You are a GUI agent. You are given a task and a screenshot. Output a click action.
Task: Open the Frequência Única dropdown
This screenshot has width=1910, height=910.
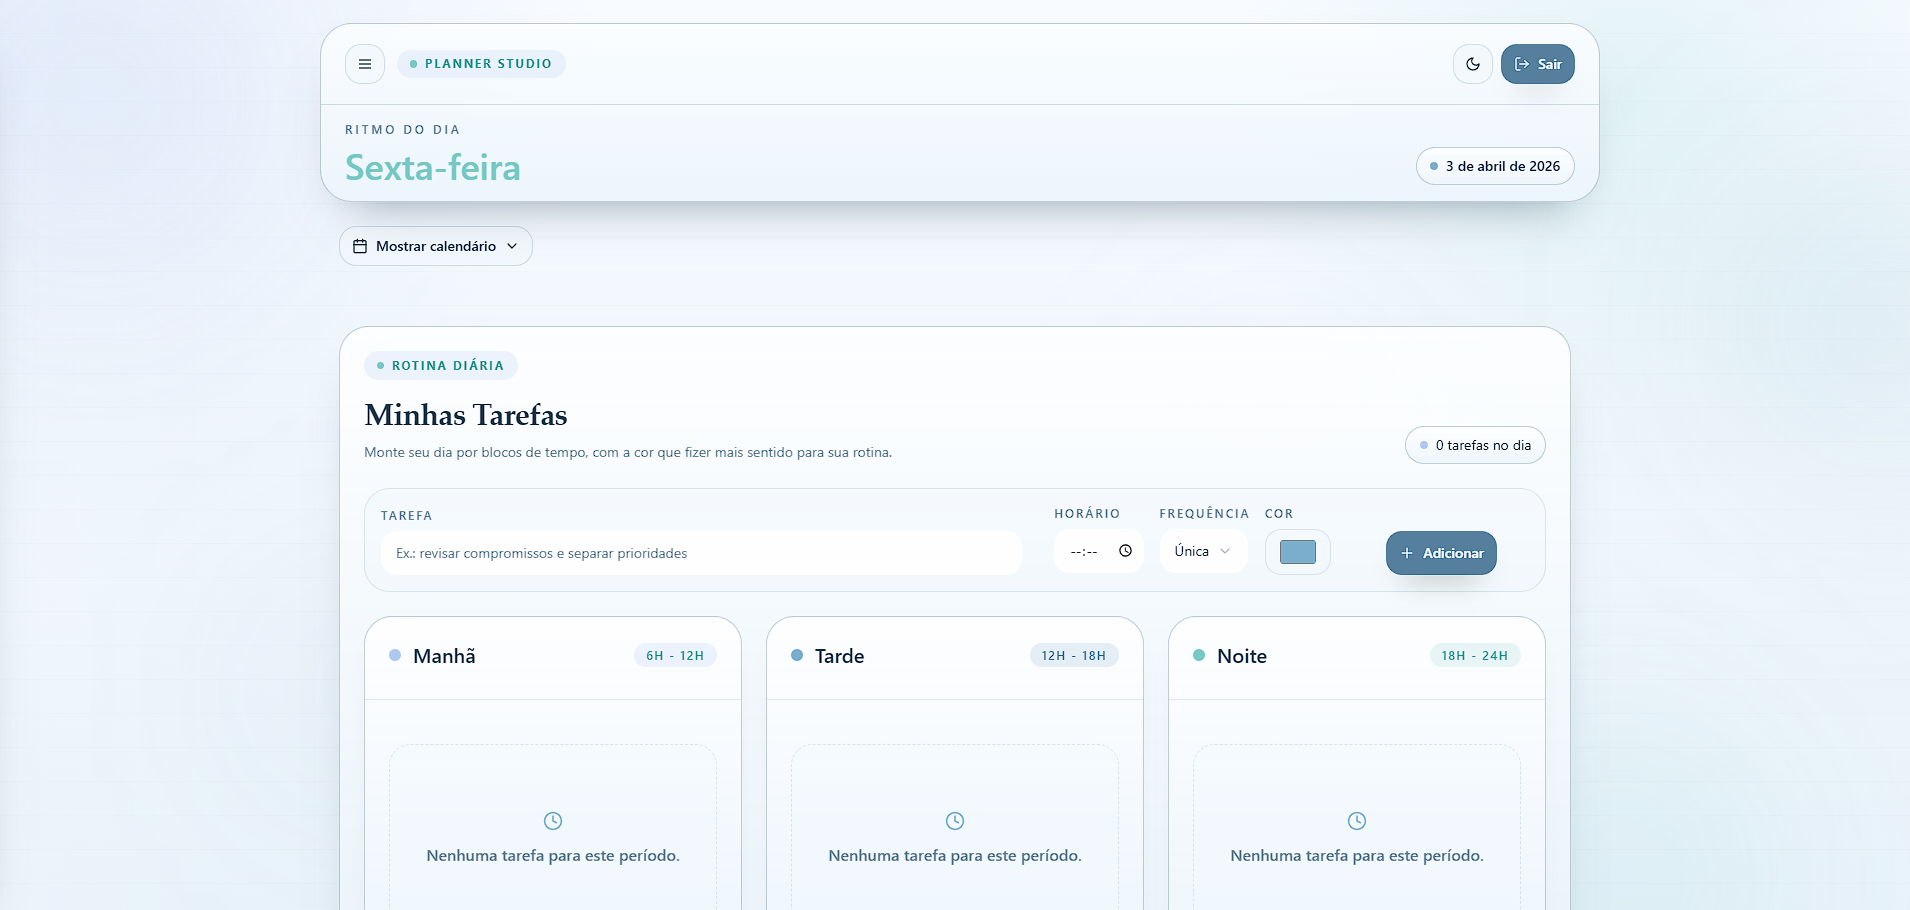click(x=1203, y=551)
